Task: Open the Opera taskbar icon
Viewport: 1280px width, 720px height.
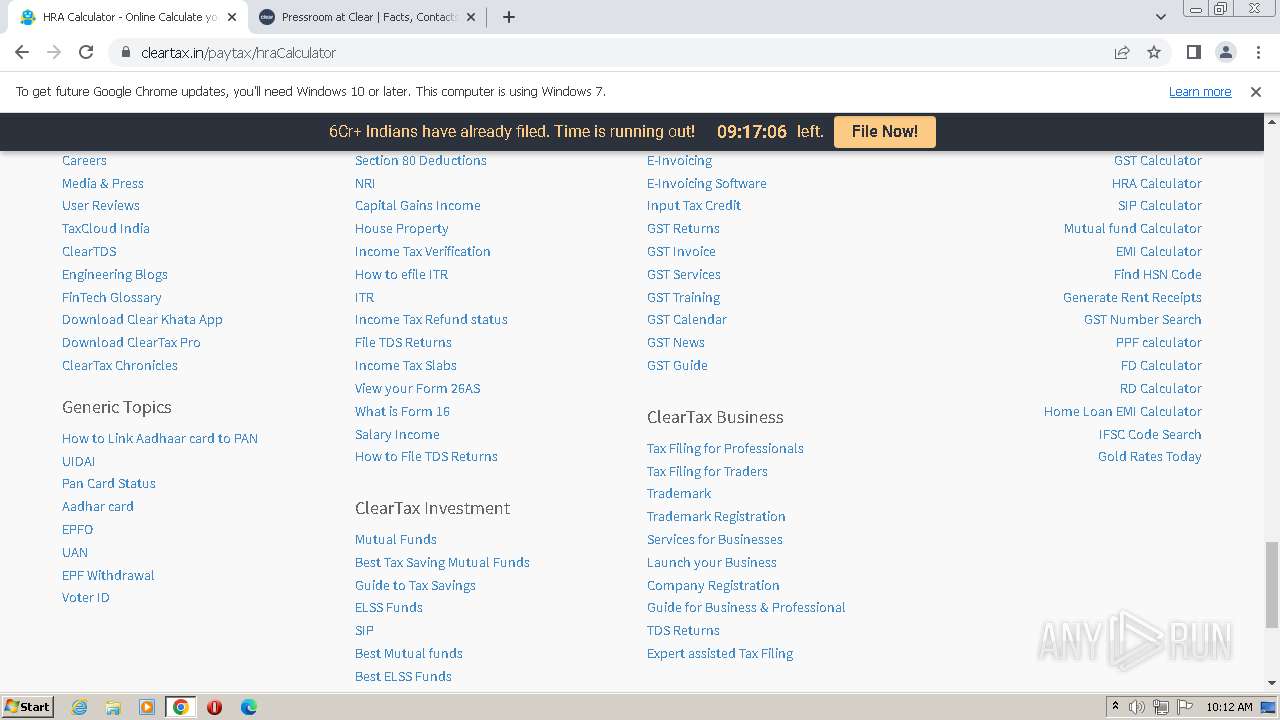Action: [x=214, y=707]
